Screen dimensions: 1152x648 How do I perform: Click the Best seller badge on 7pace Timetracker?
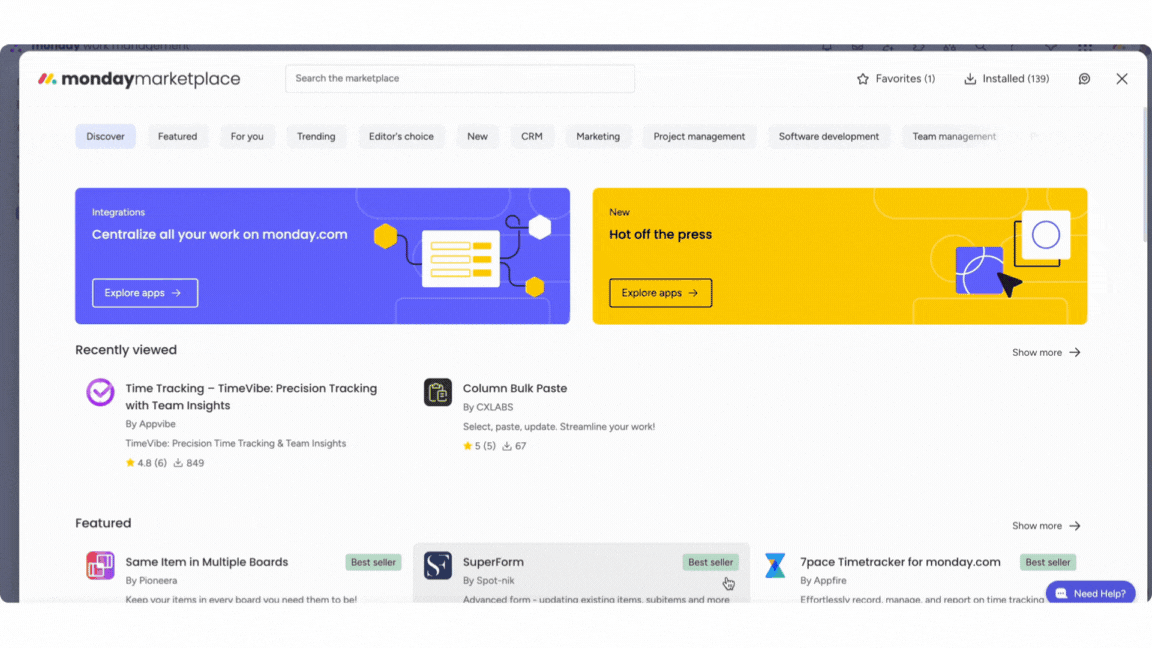point(1048,562)
